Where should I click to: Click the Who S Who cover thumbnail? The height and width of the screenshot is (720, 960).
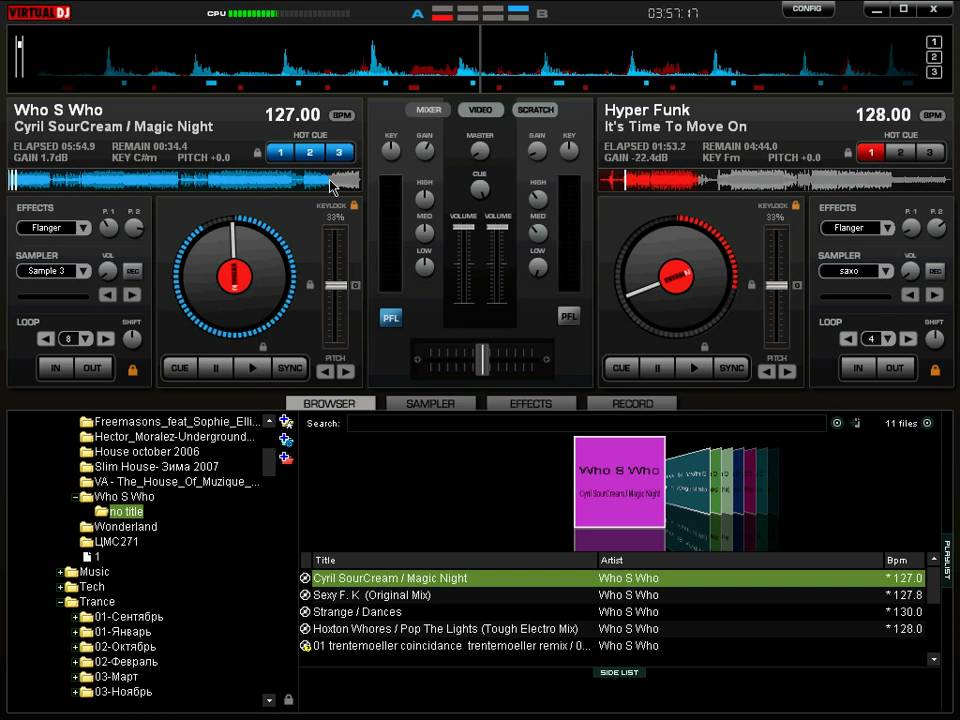point(620,482)
